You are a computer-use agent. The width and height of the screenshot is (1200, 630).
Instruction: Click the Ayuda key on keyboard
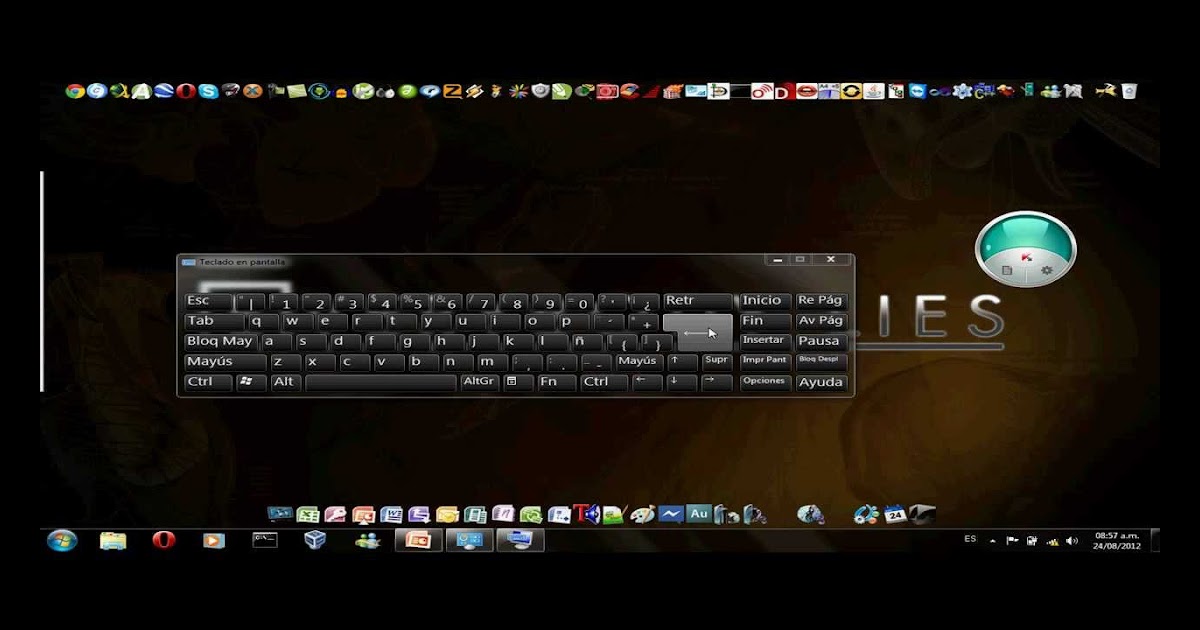(x=821, y=382)
